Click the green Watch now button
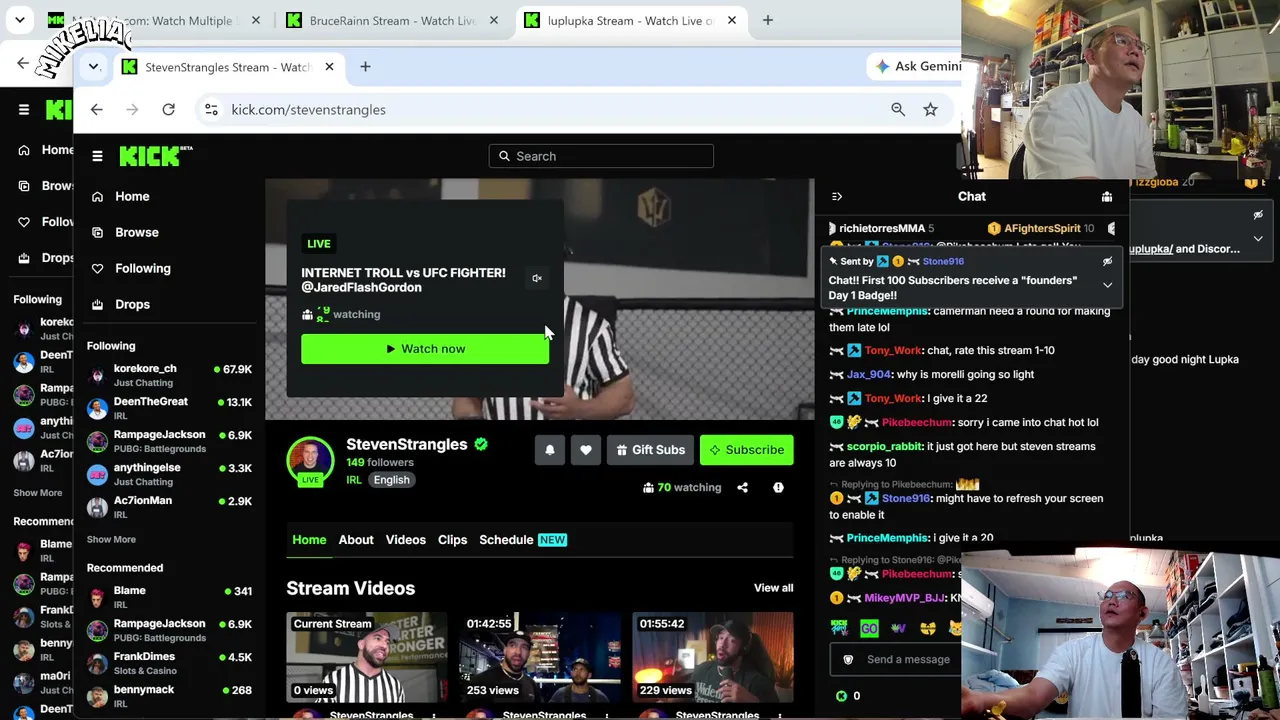 (425, 349)
